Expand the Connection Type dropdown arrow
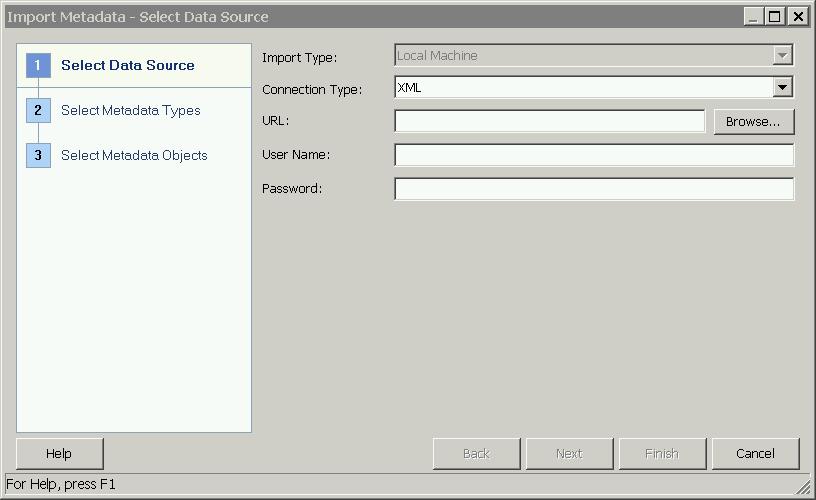The width and height of the screenshot is (816, 500). (783, 88)
